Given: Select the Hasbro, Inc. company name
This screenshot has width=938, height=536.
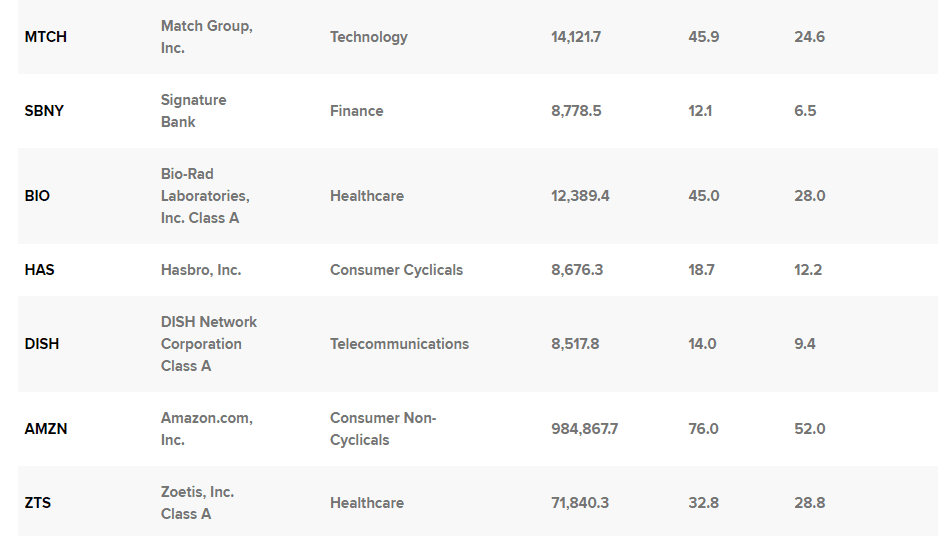Looking at the screenshot, I should click(x=201, y=270).
